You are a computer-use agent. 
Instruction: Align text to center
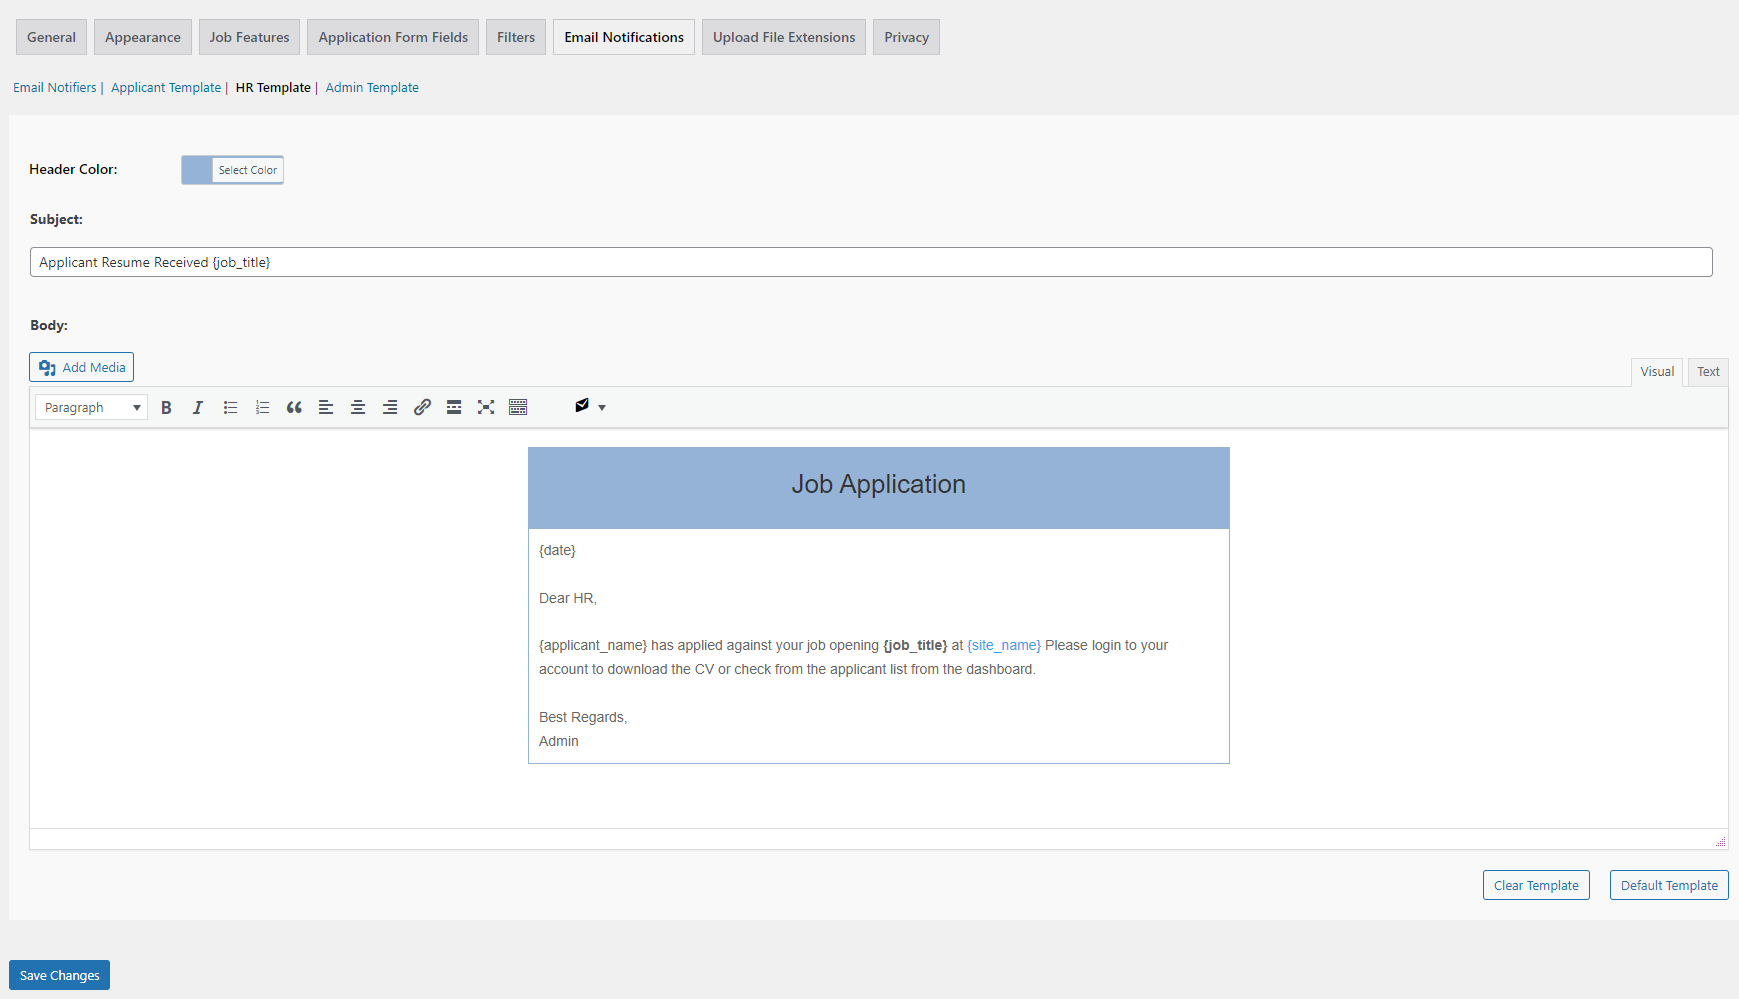tap(358, 407)
